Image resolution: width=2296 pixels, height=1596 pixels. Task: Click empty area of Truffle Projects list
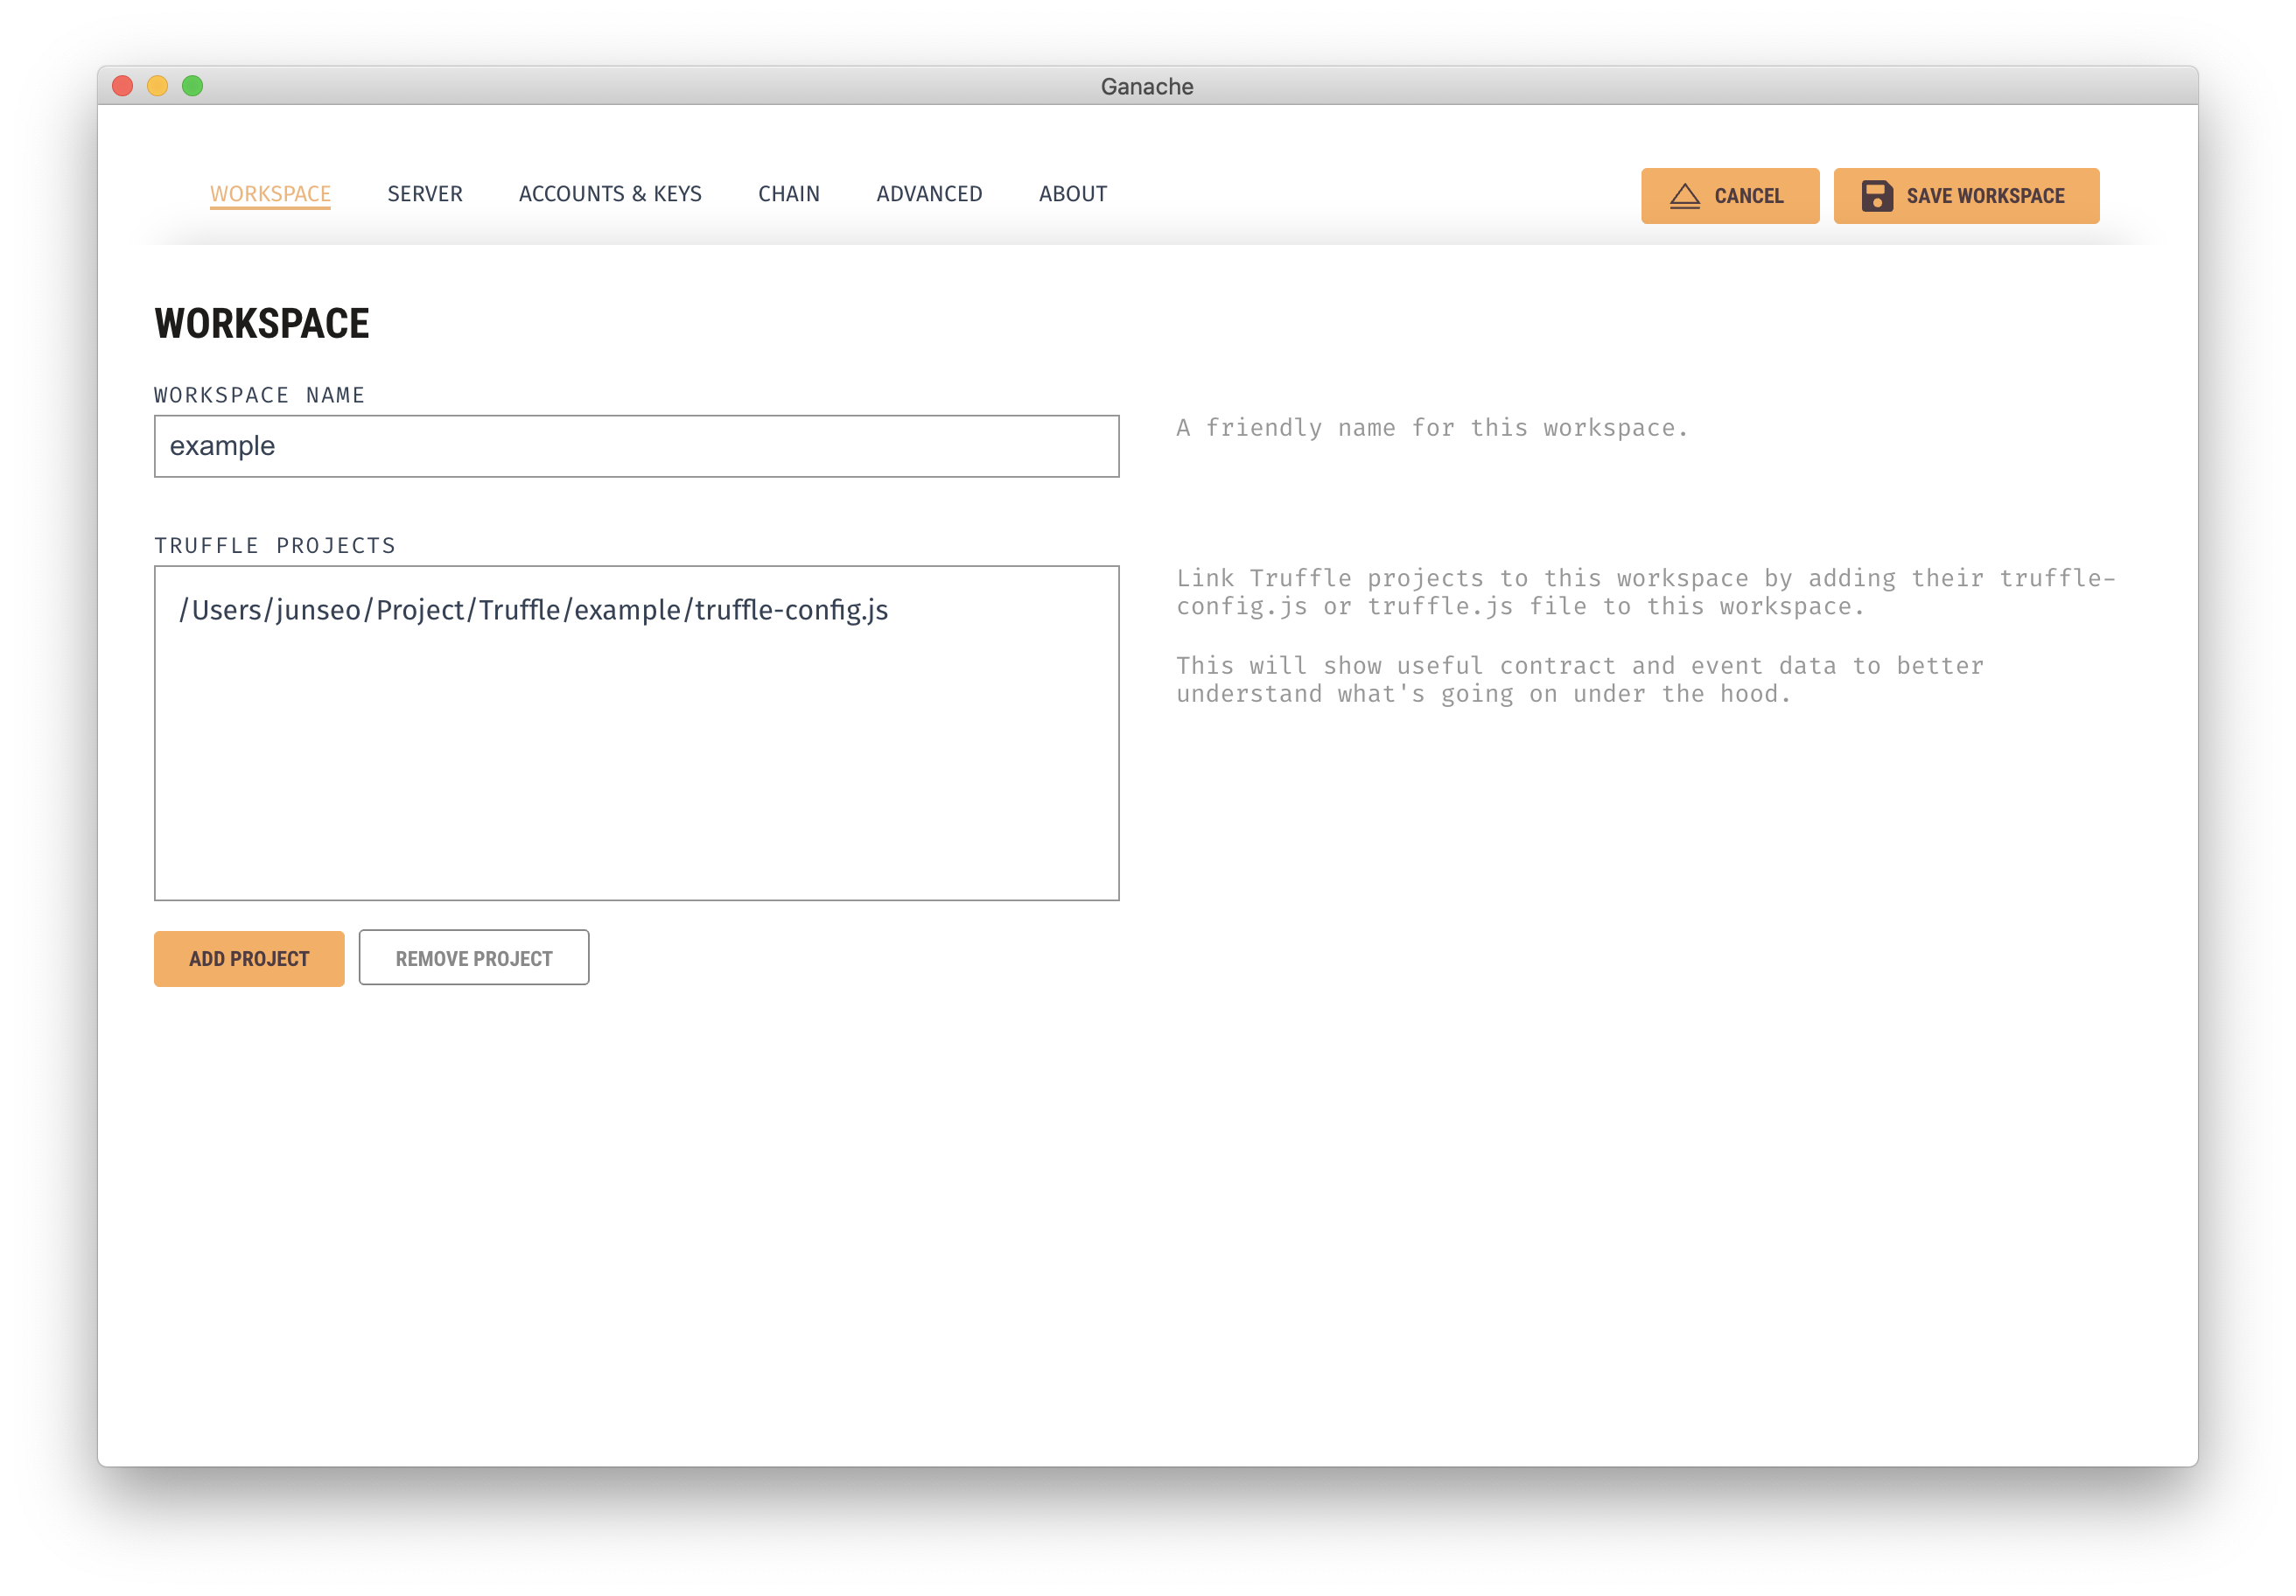pos(636,780)
